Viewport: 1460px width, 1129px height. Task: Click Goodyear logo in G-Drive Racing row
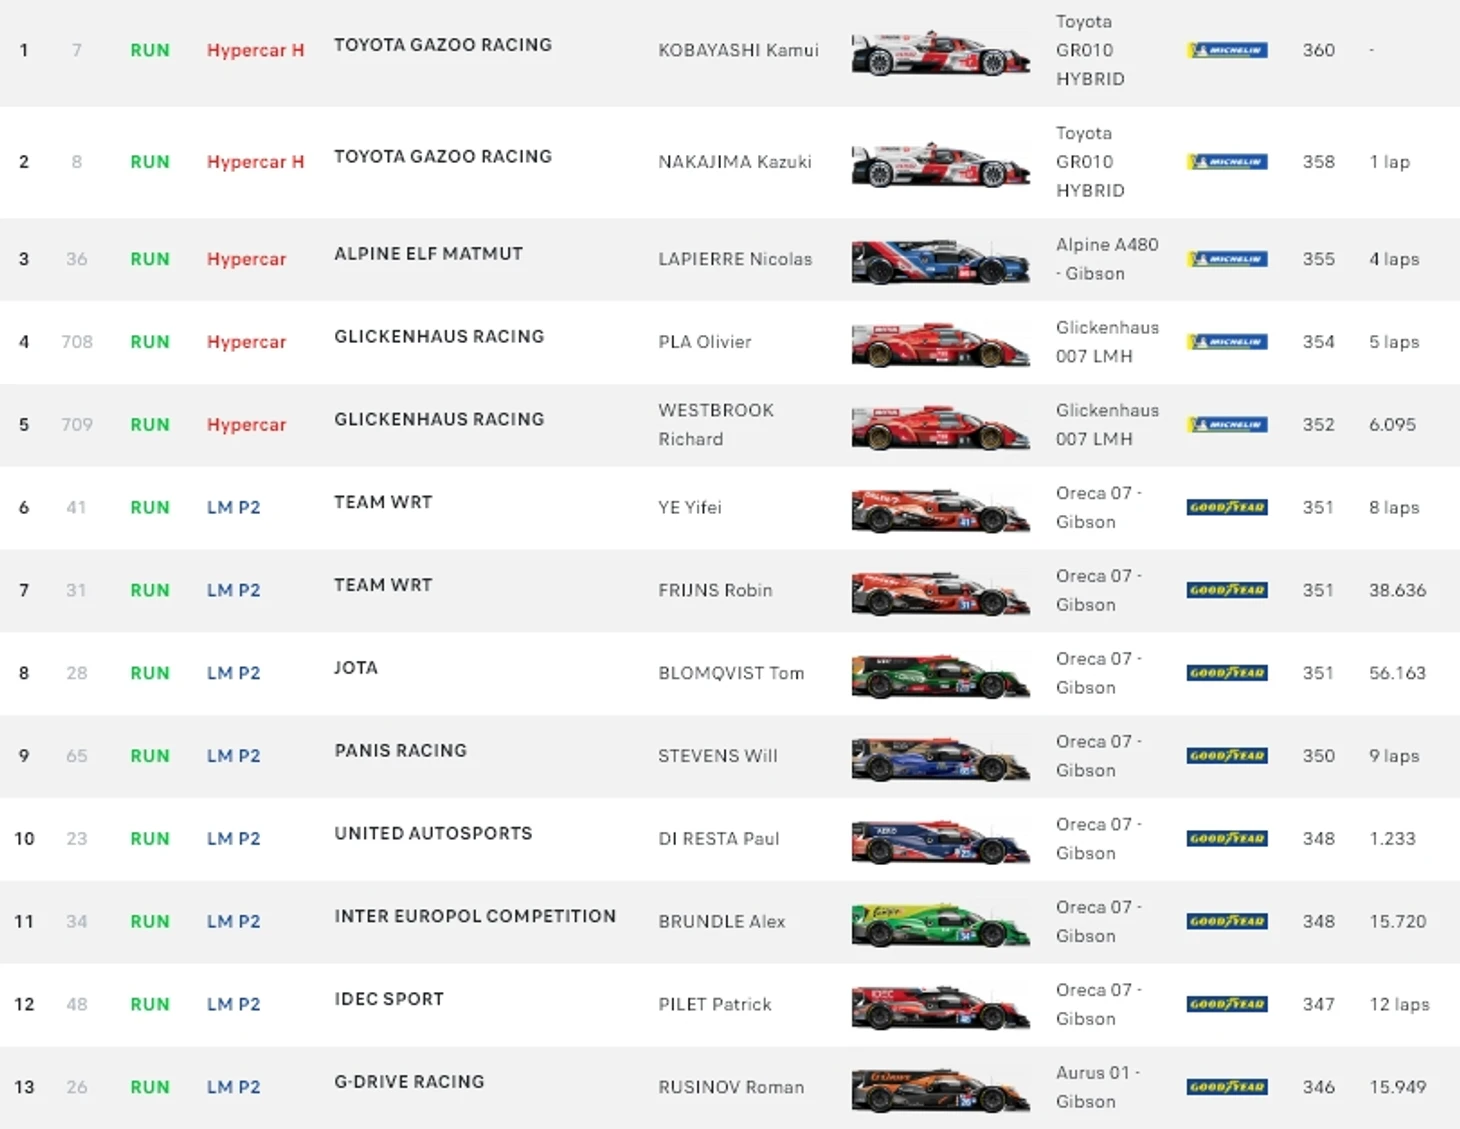(x=1227, y=1087)
